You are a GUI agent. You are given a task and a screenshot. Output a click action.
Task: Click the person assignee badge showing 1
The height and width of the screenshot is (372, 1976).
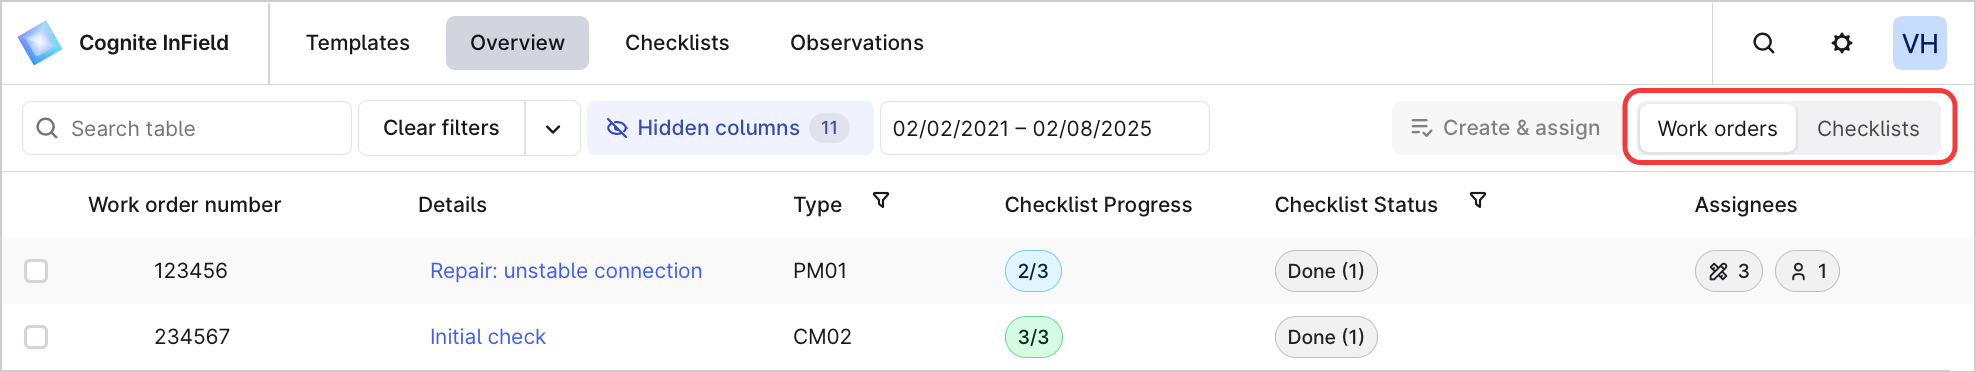click(x=1807, y=271)
